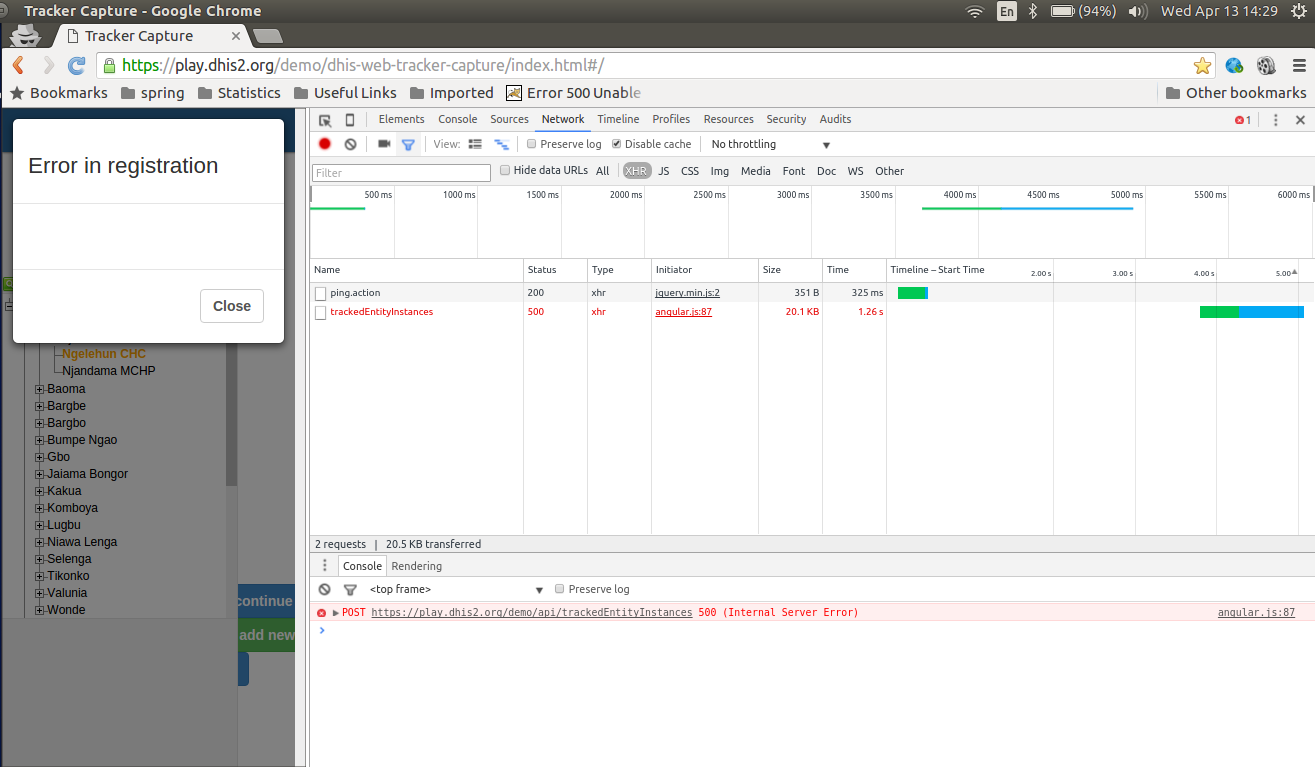This screenshot has width=1315, height=767.
Task: Expand the Baoma tree node
Action: click(40, 389)
